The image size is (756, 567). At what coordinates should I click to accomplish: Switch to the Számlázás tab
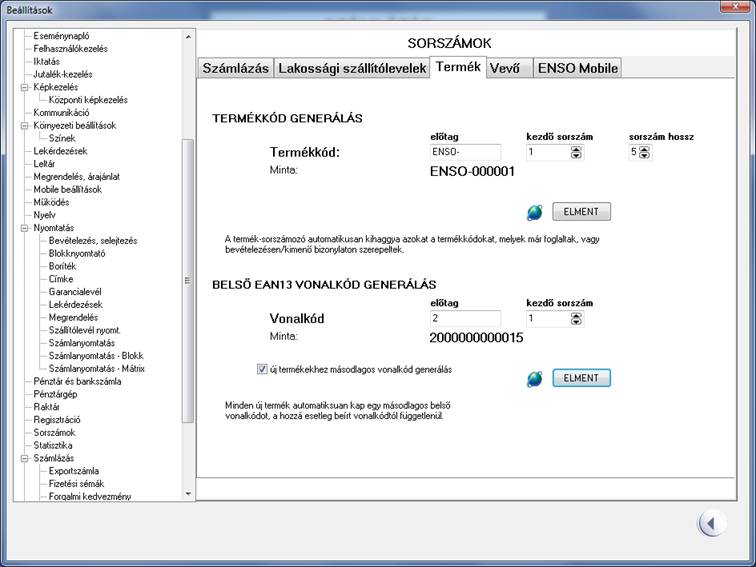click(x=235, y=68)
